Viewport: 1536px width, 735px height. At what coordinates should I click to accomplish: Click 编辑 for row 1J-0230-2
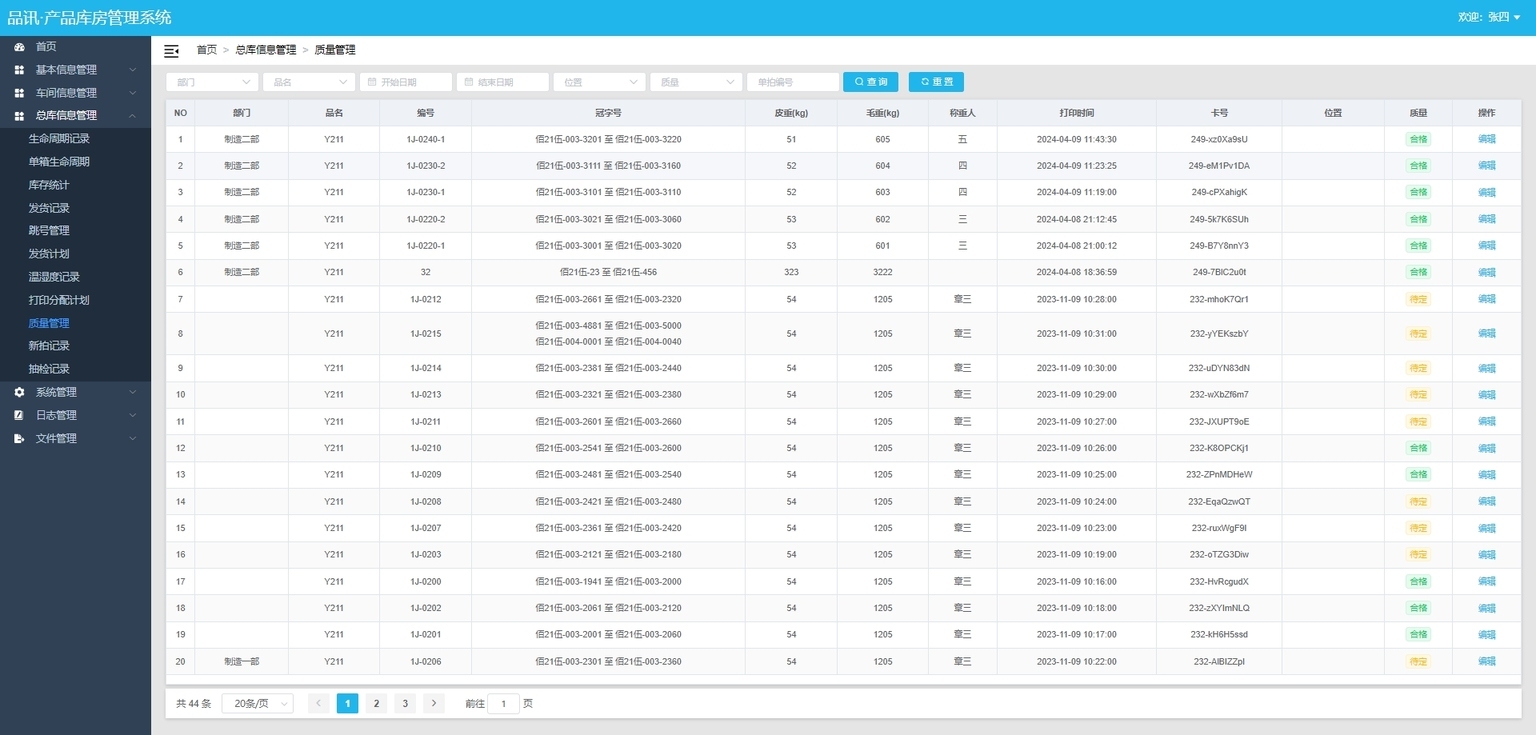click(x=1487, y=166)
